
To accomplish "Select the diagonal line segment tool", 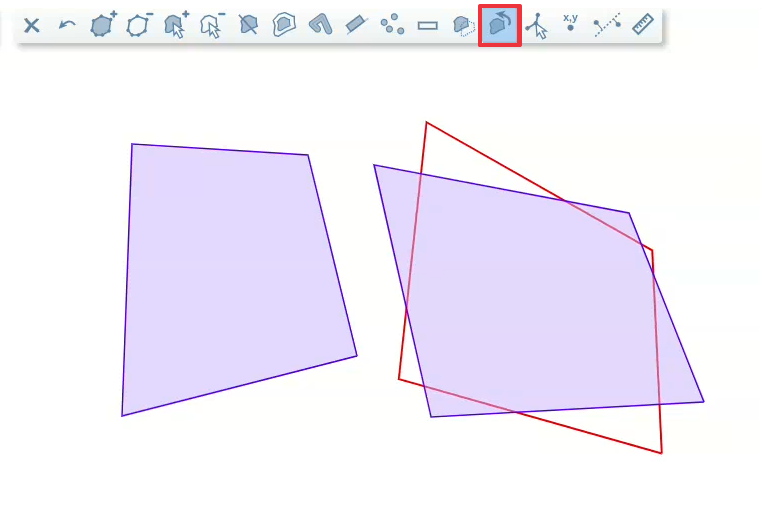I will click(x=356, y=25).
